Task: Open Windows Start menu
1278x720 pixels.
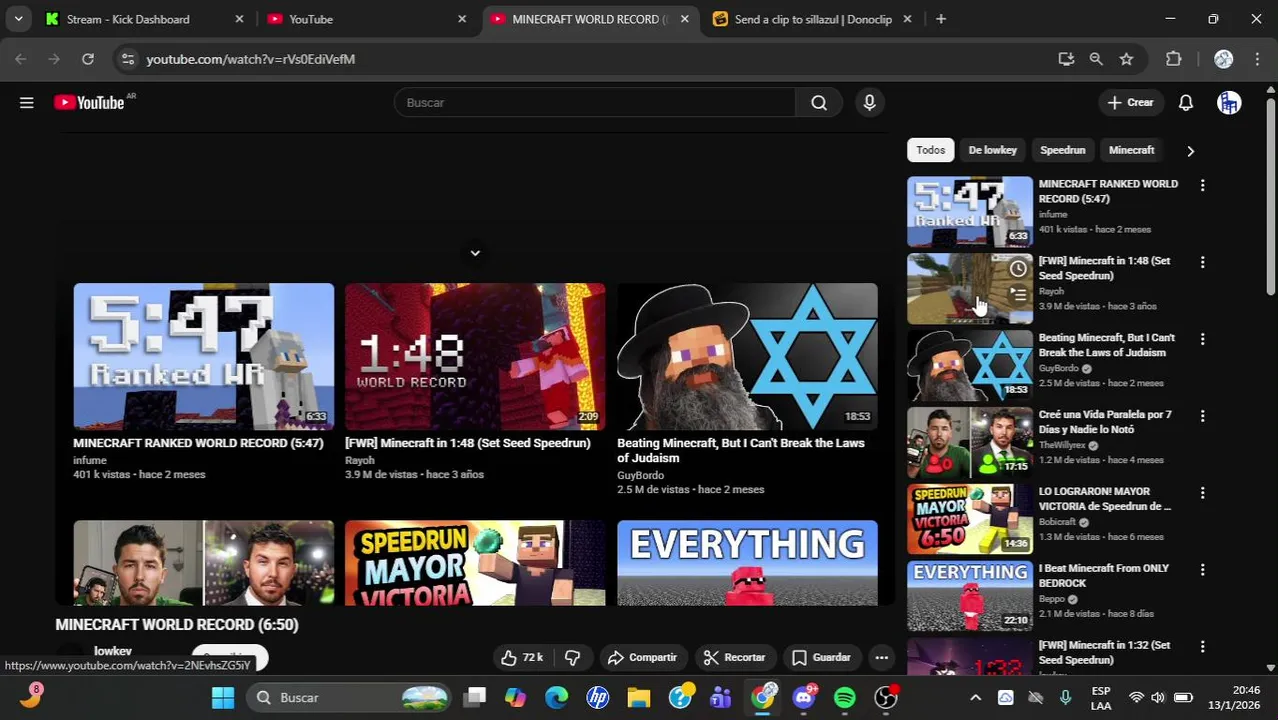Action: pos(222,697)
